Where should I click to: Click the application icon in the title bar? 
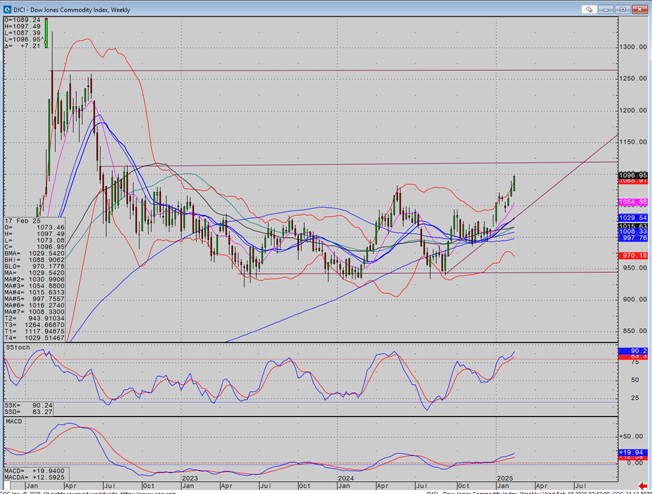tap(7, 6)
